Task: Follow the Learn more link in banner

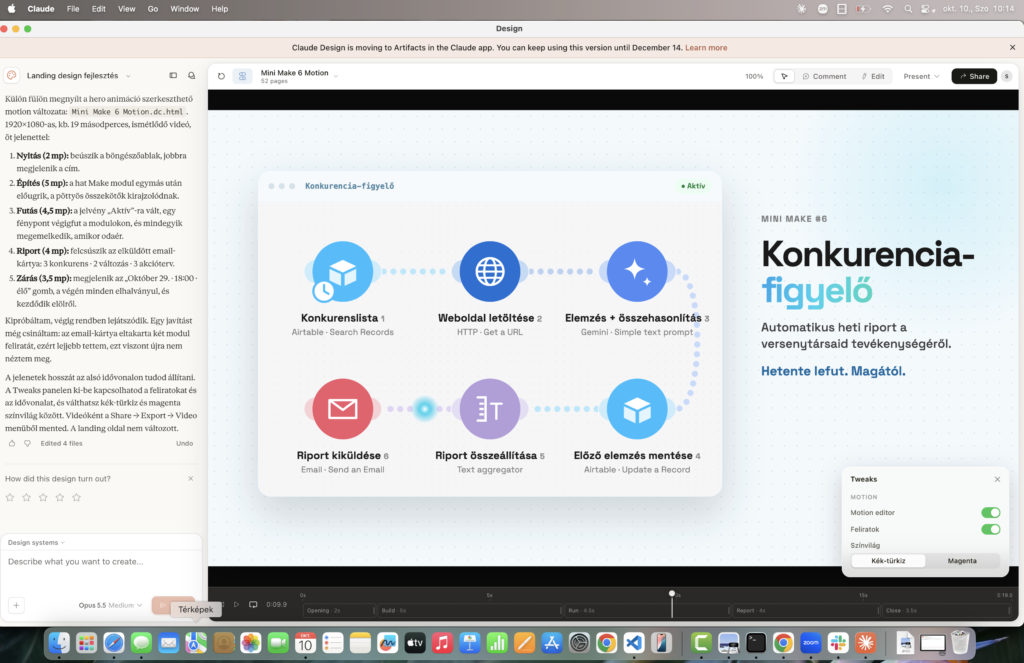Action: [x=706, y=48]
